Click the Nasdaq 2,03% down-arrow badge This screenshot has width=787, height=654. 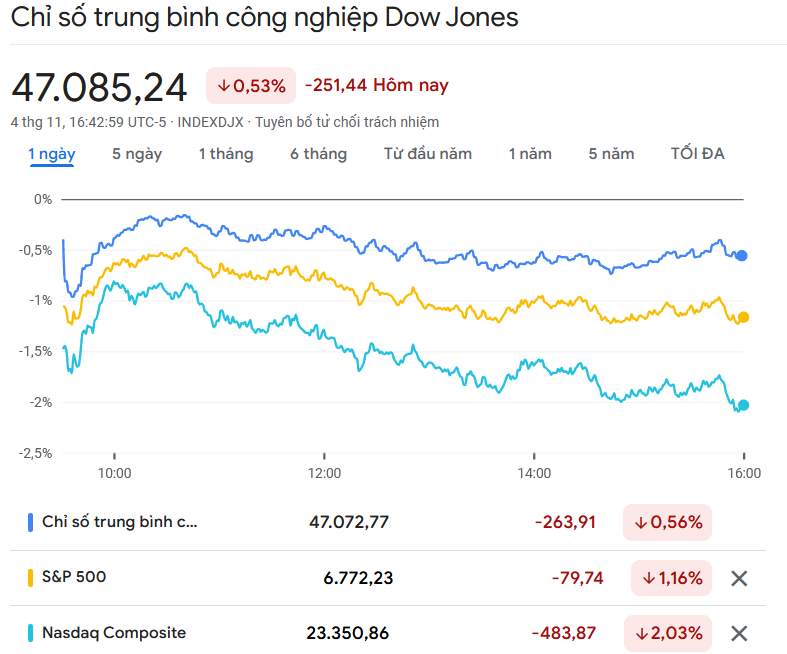click(x=668, y=633)
